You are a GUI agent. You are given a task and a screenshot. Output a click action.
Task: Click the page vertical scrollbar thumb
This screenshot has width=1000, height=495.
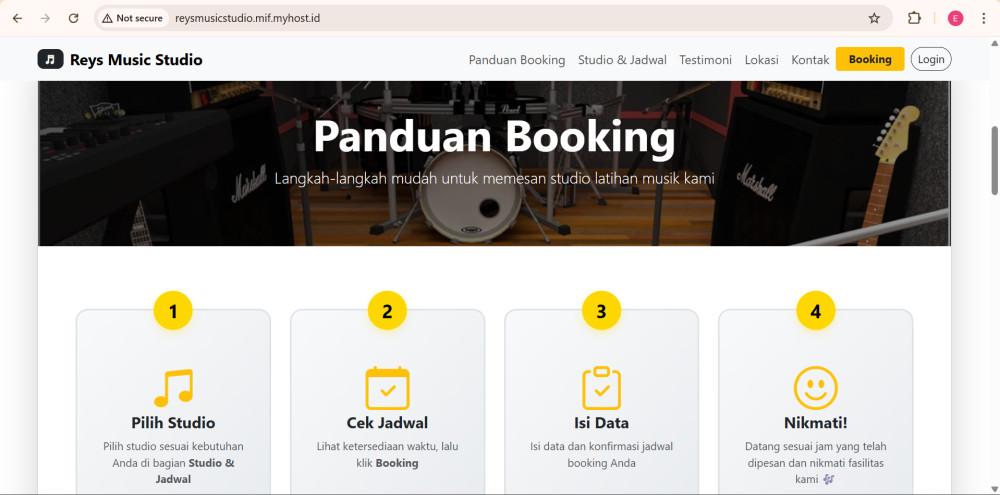(994, 160)
